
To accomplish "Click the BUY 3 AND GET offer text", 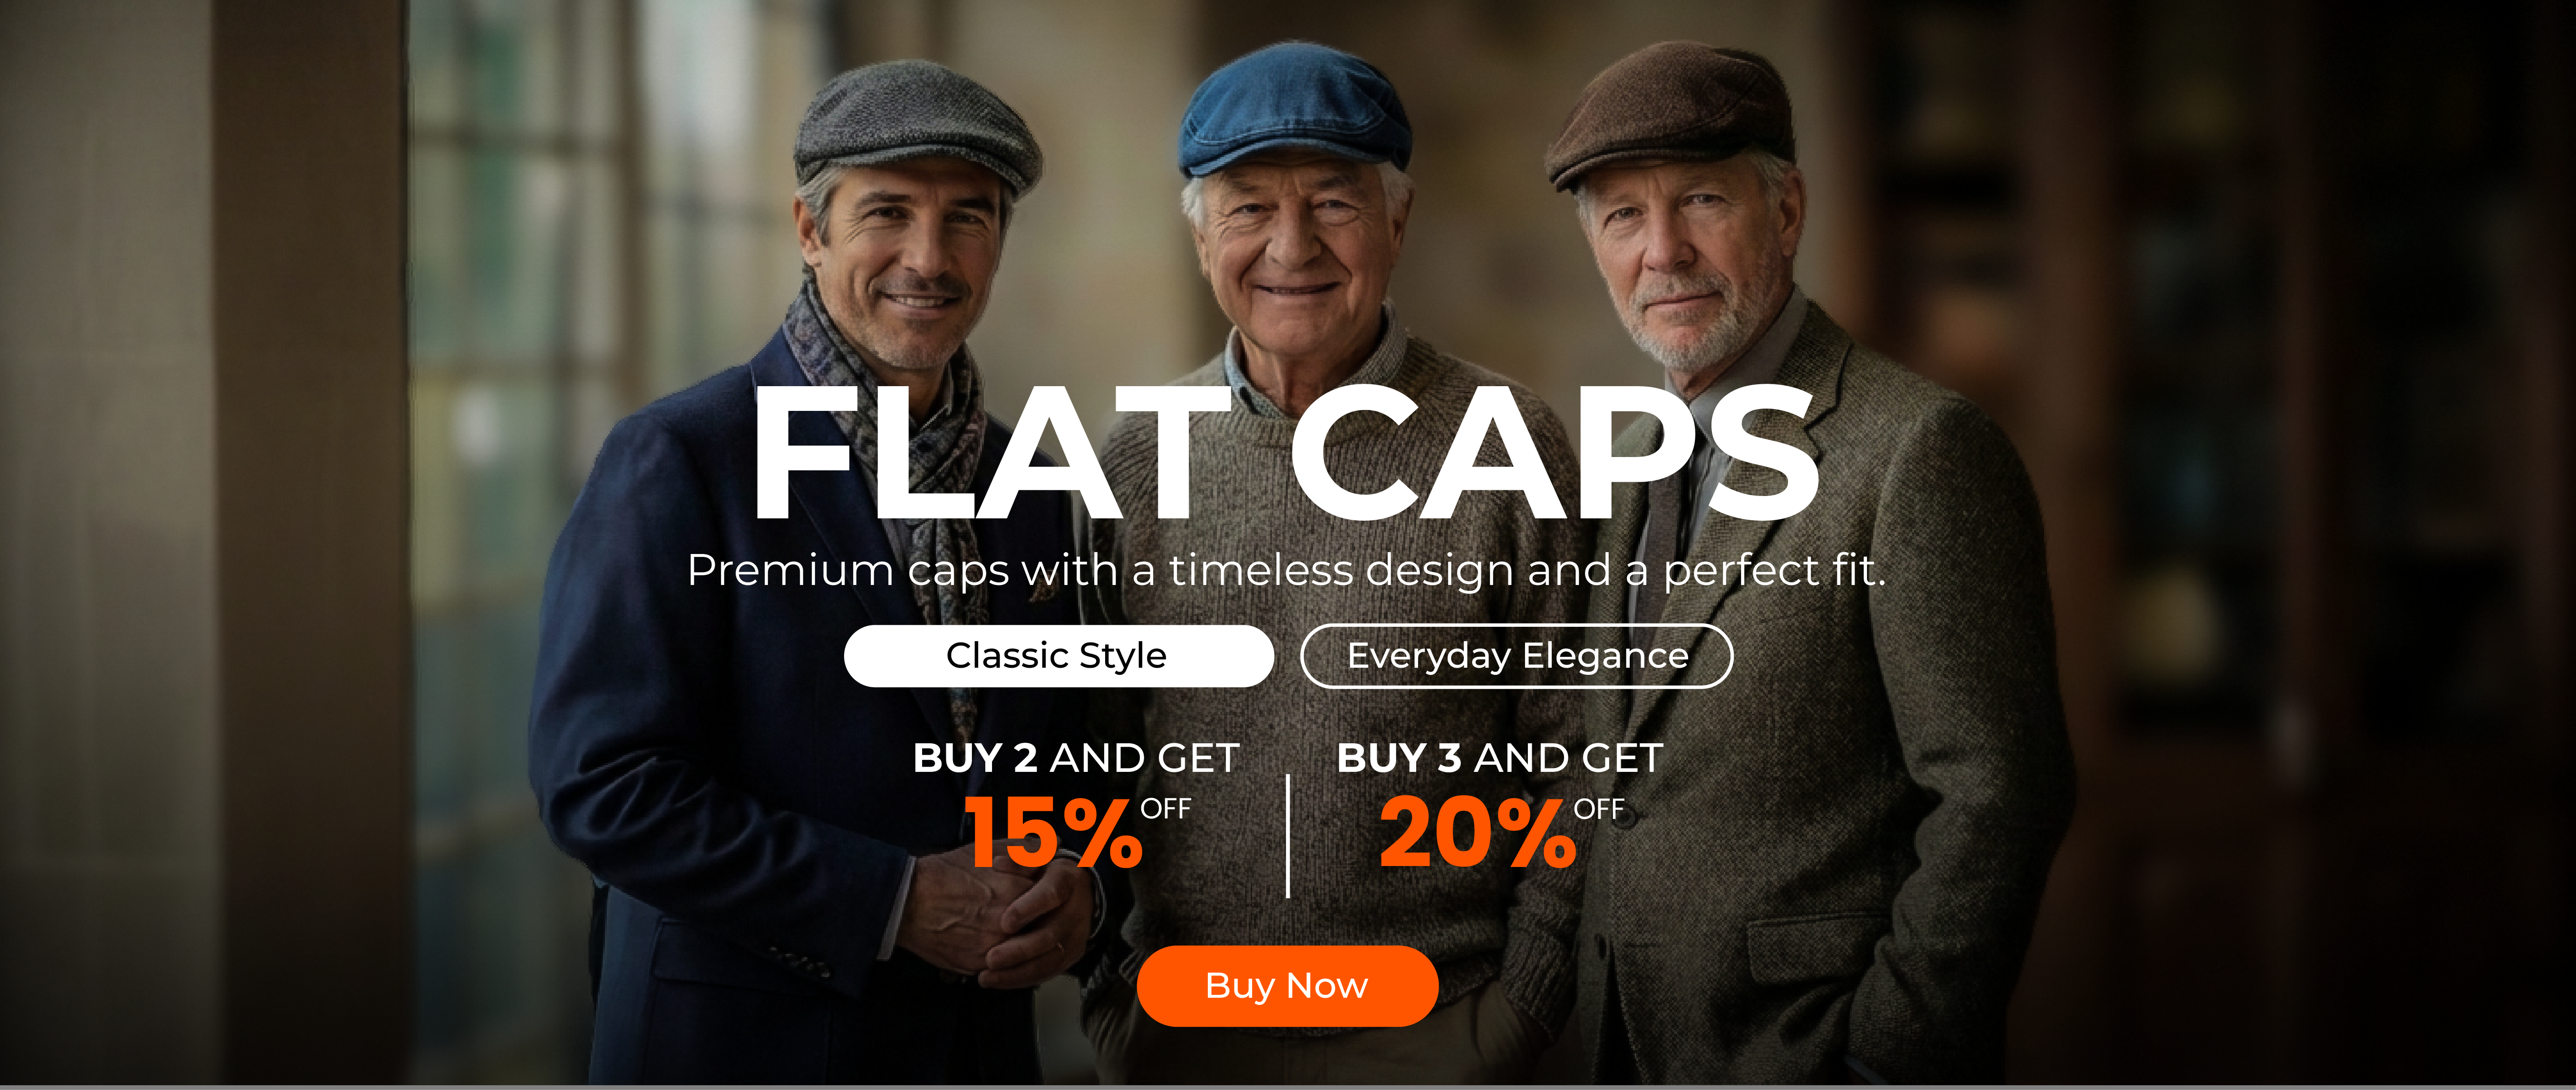I will [x=1500, y=758].
